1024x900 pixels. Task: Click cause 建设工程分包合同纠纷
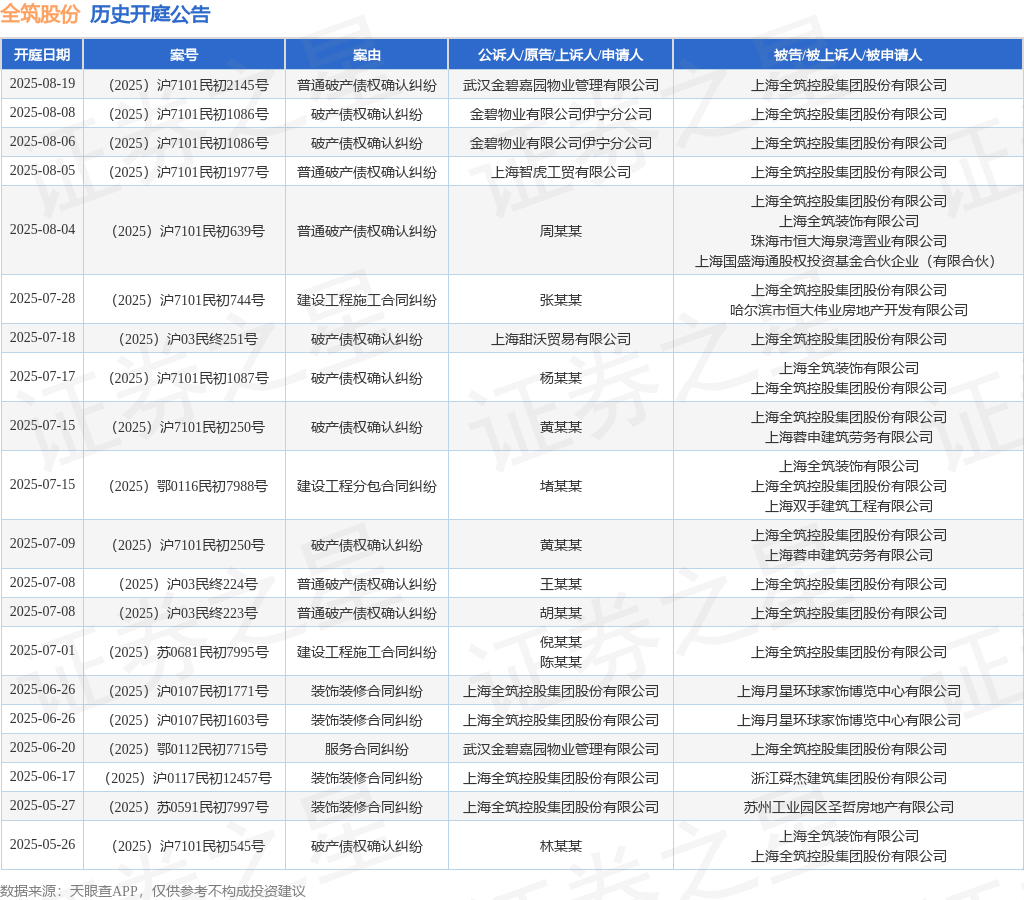(x=366, y=486)
